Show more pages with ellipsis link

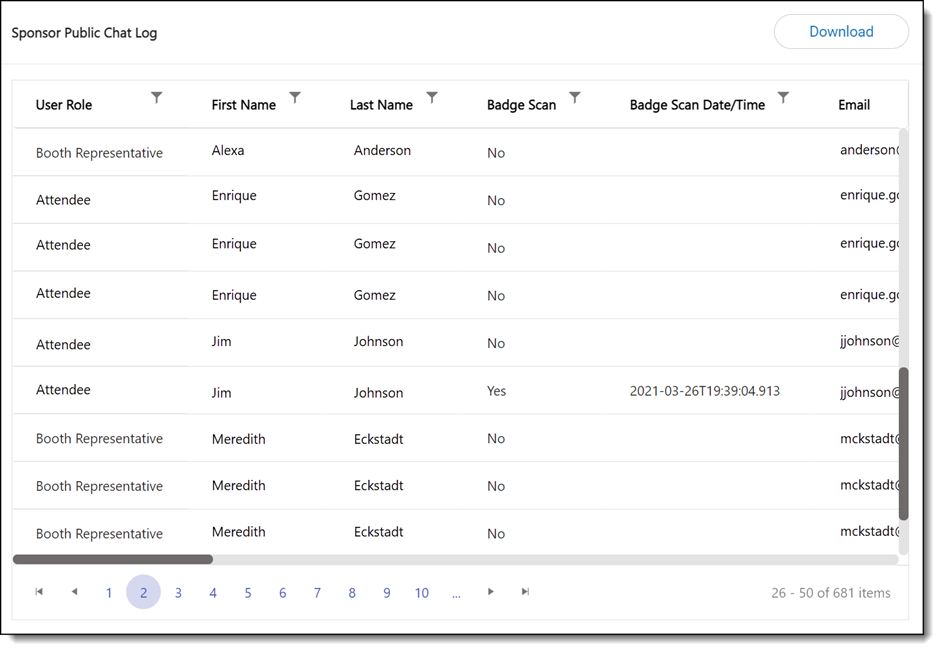pos(456,593)
